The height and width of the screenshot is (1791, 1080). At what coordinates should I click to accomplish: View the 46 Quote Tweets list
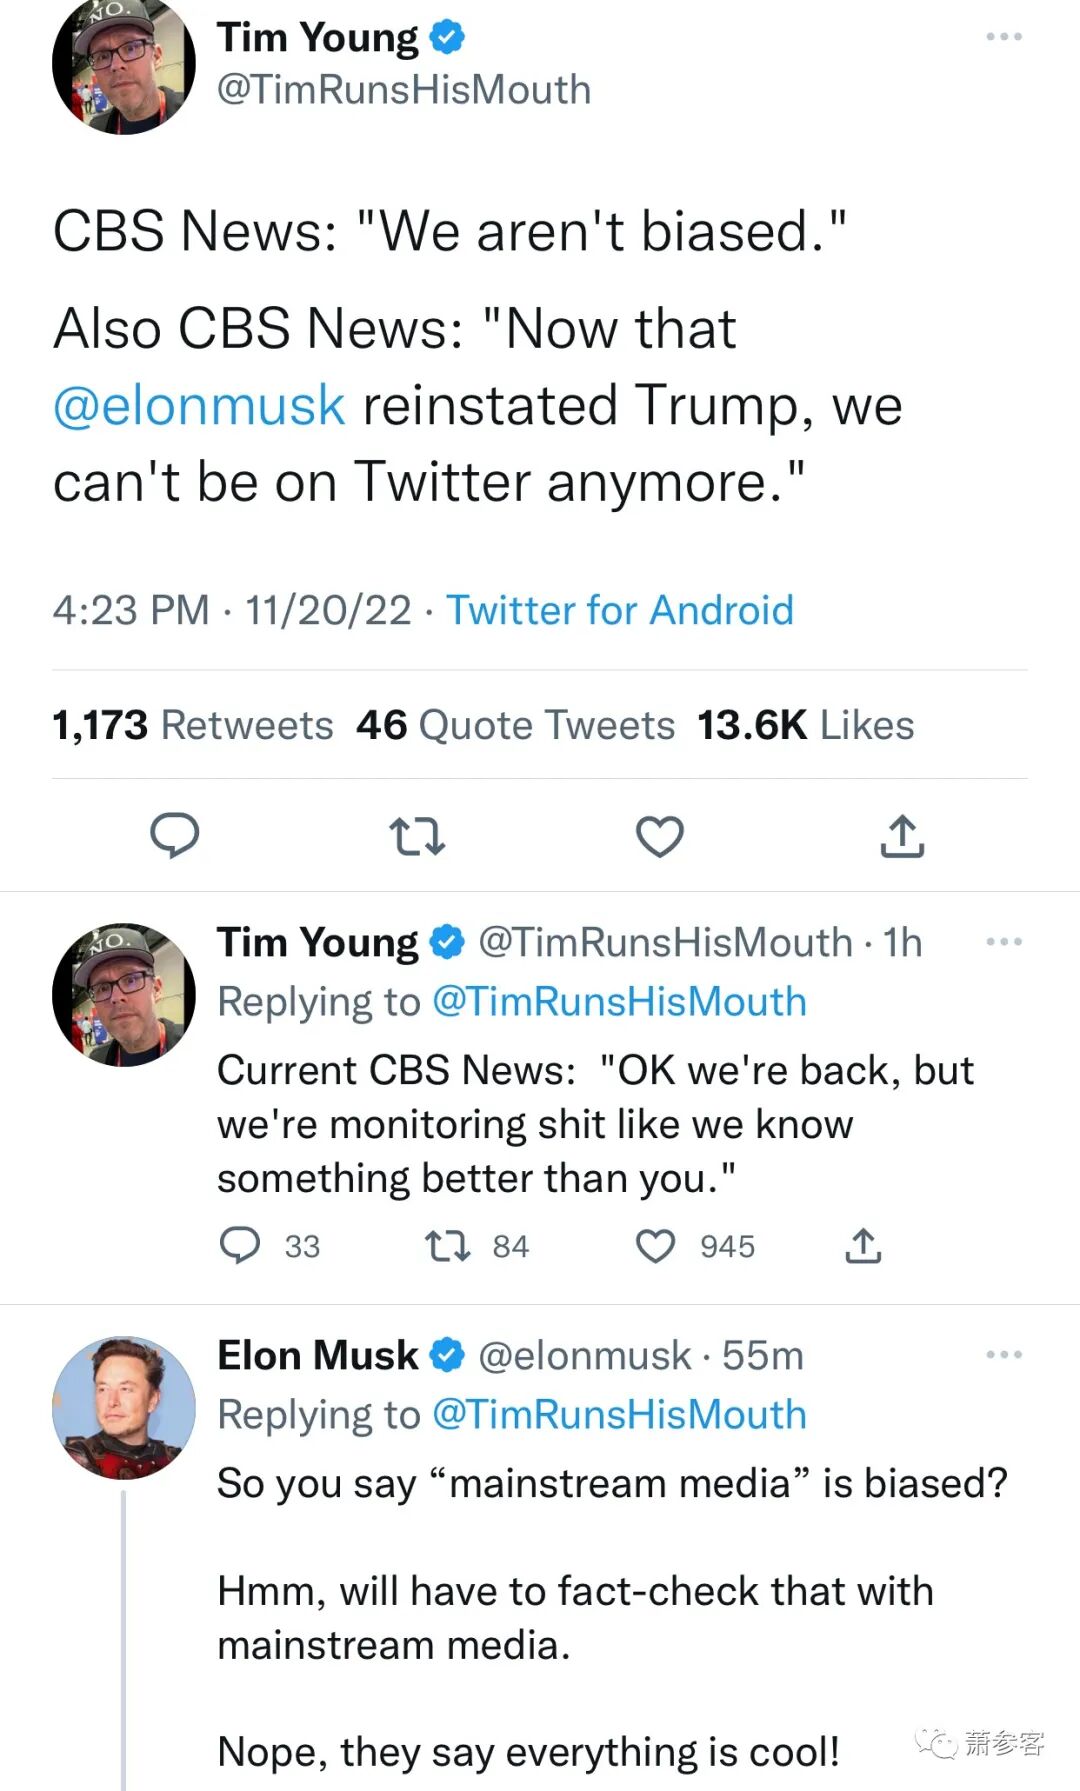515,725
